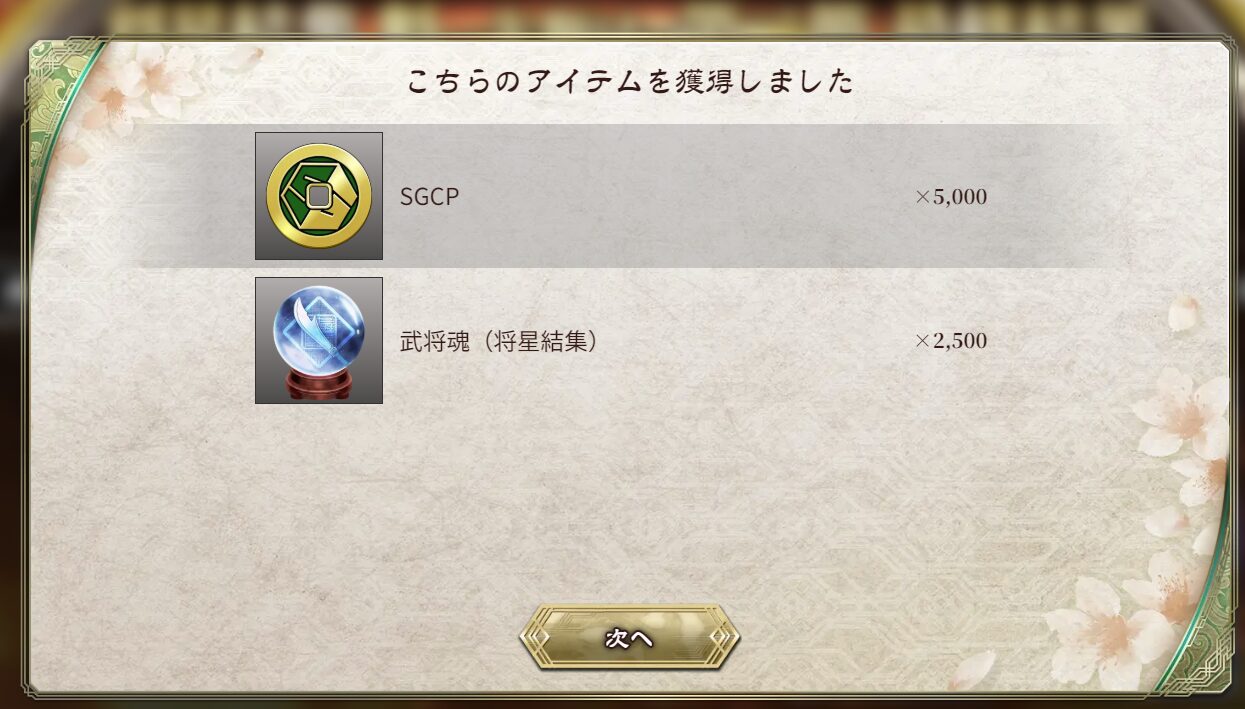Click the square hole in the SGCP coin
The height and width of the screenshot is (709, 1245).
(318, 196)
